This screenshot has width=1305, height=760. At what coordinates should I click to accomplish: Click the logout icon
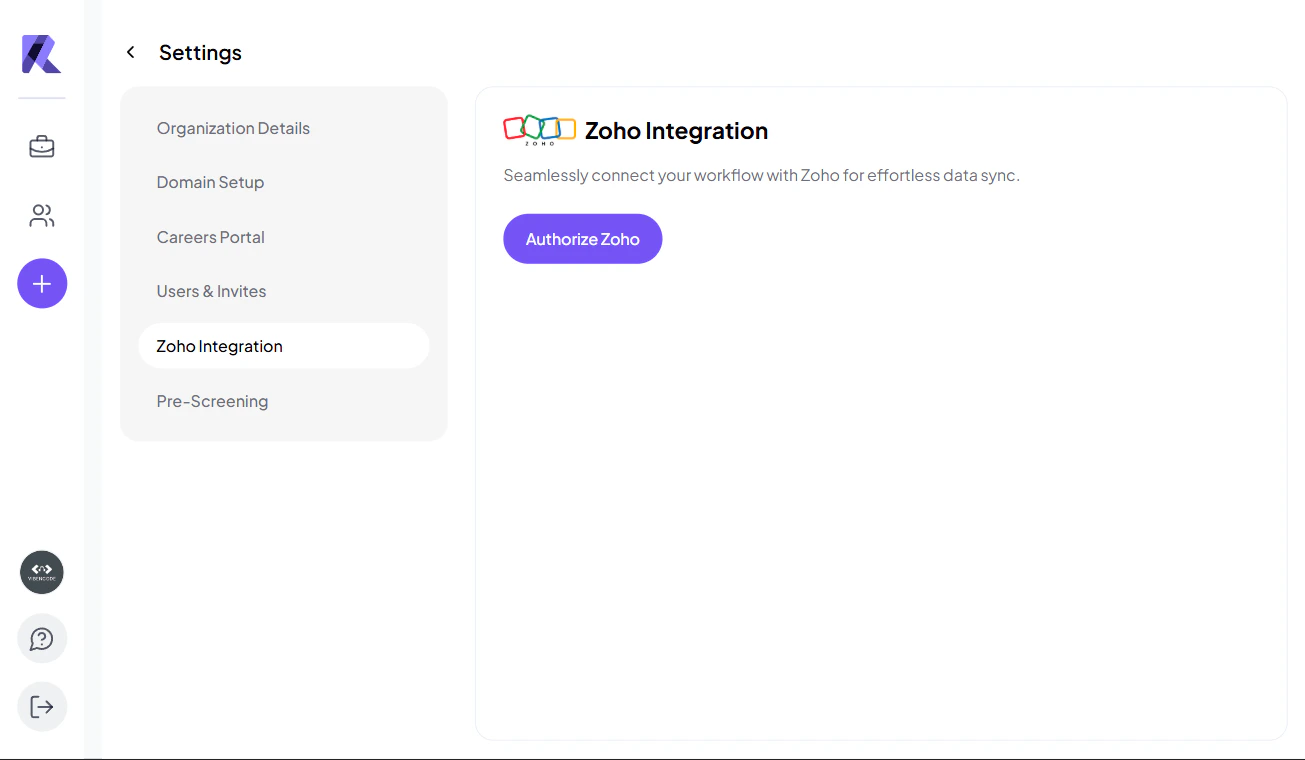pyautogui.click(x=42, y=707)
